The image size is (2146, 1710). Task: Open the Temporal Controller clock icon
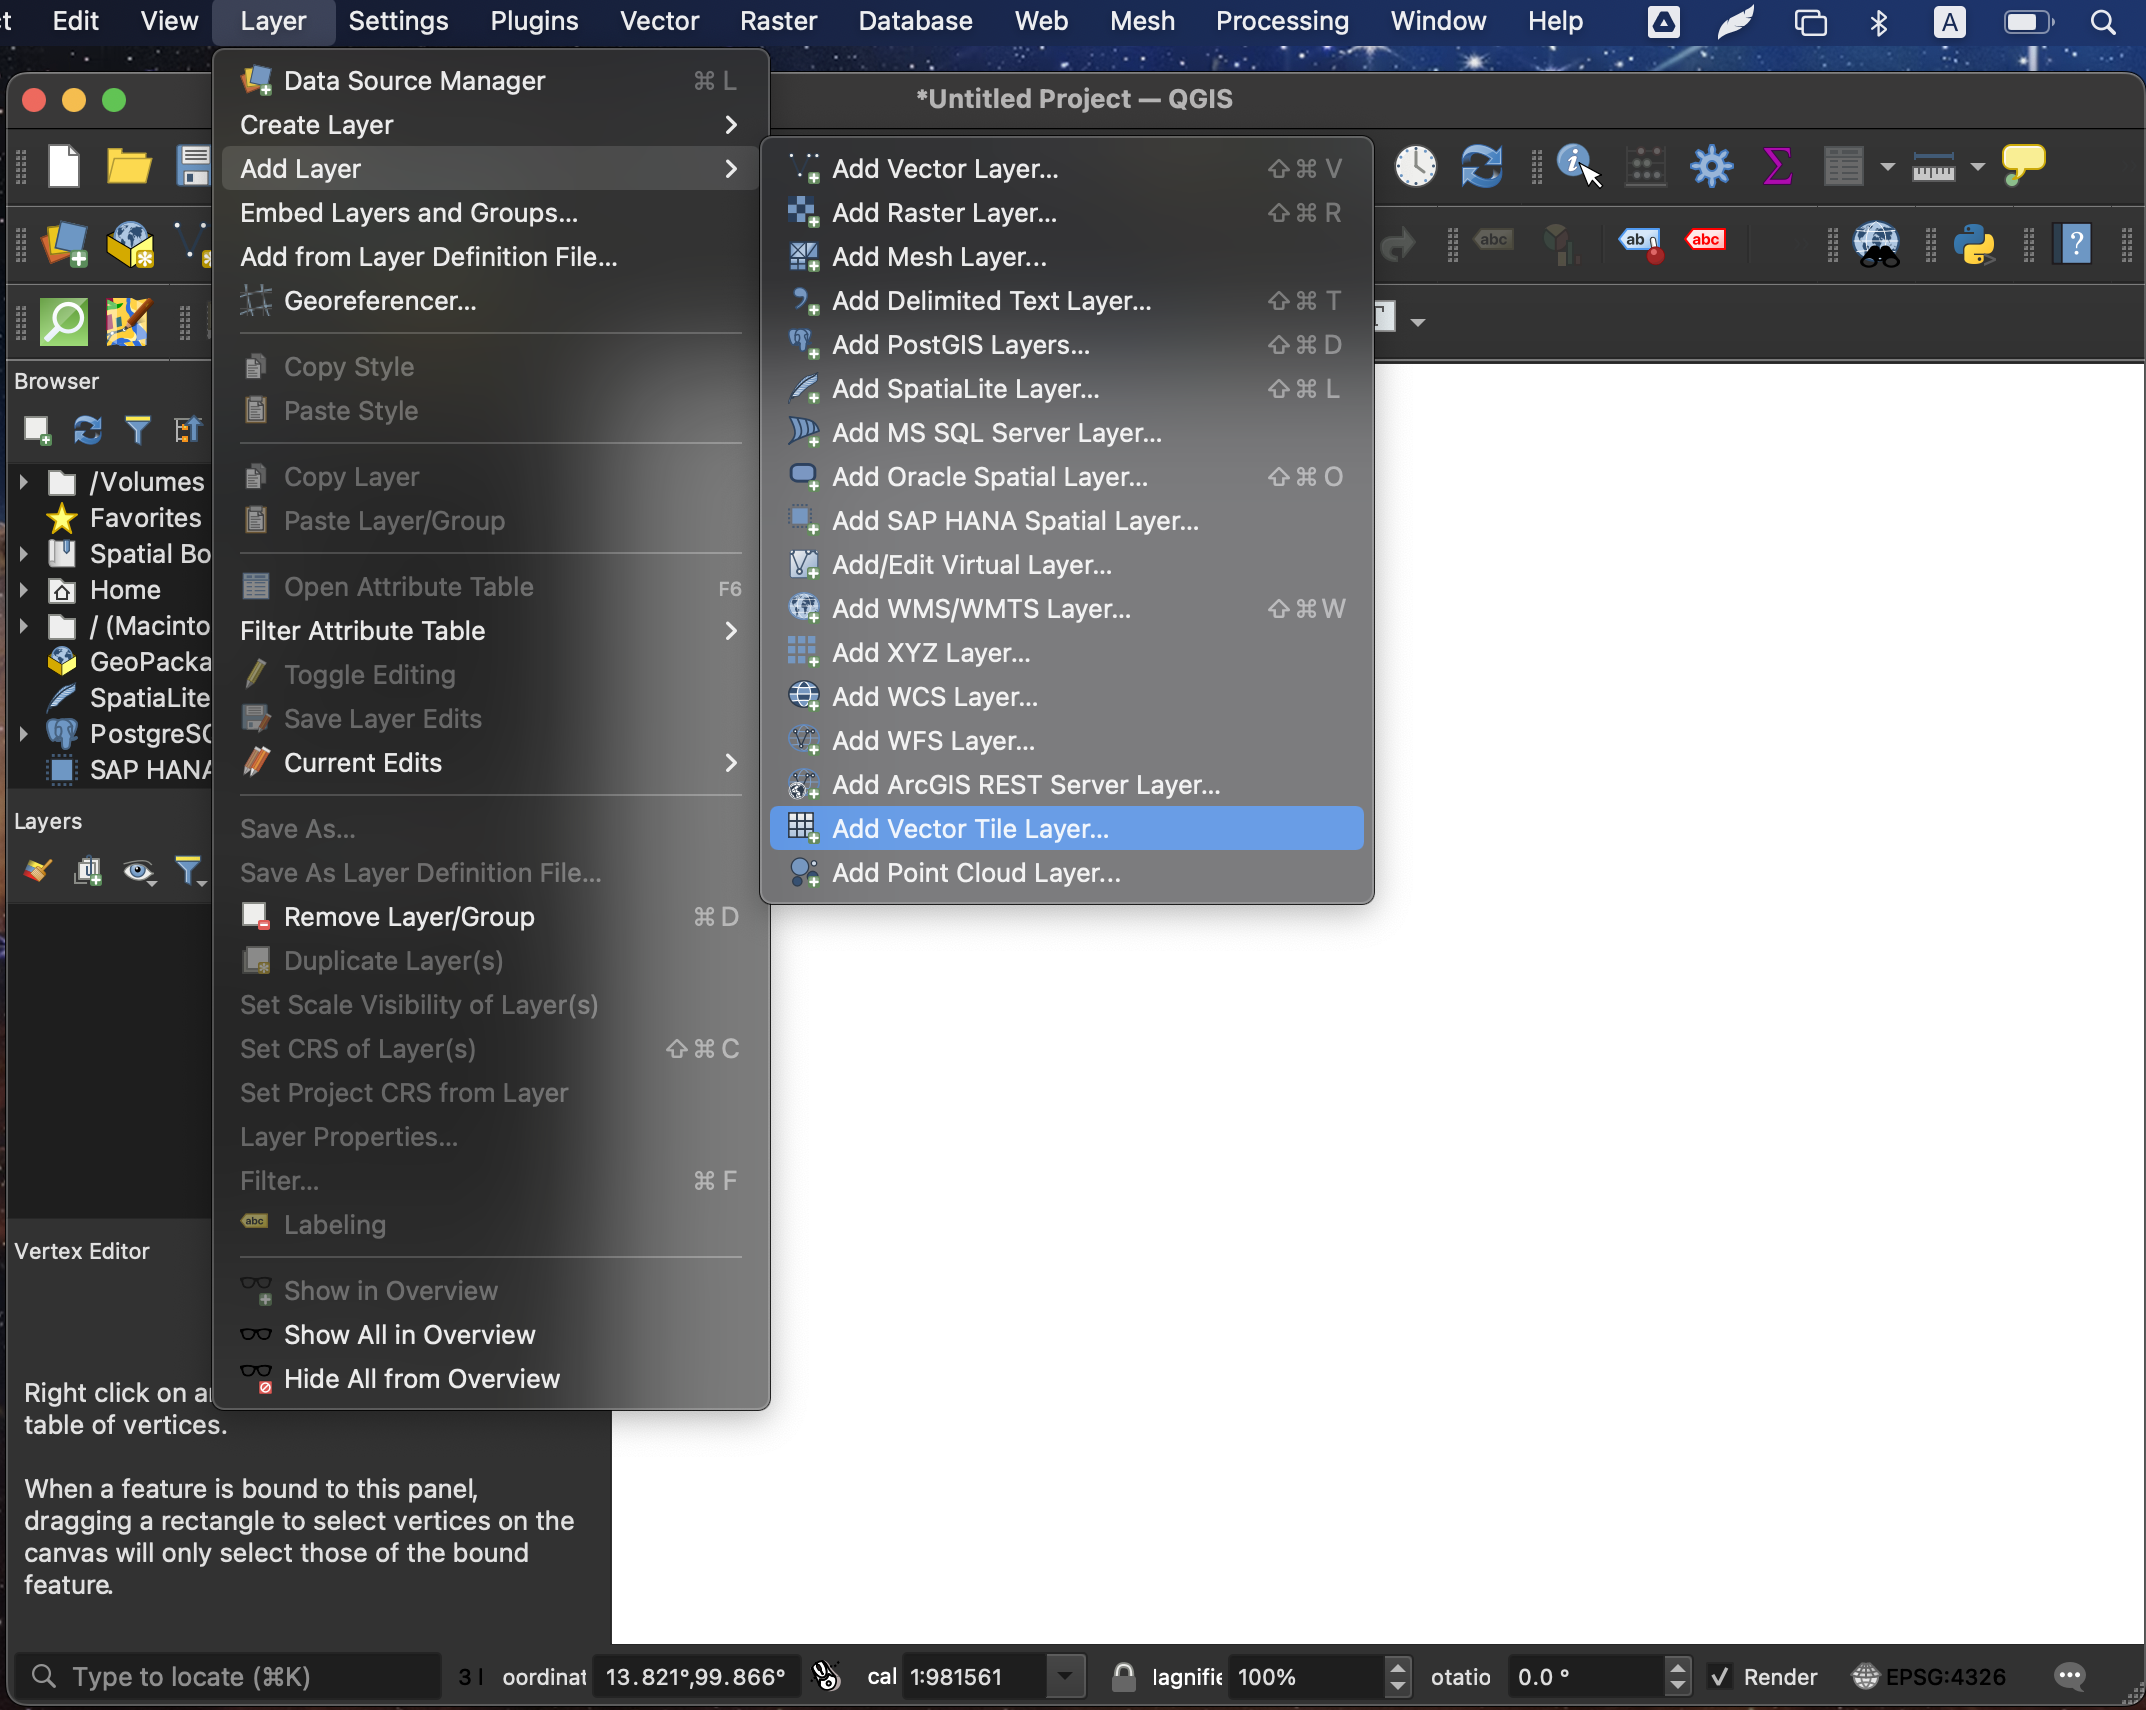coord(1415,166)
